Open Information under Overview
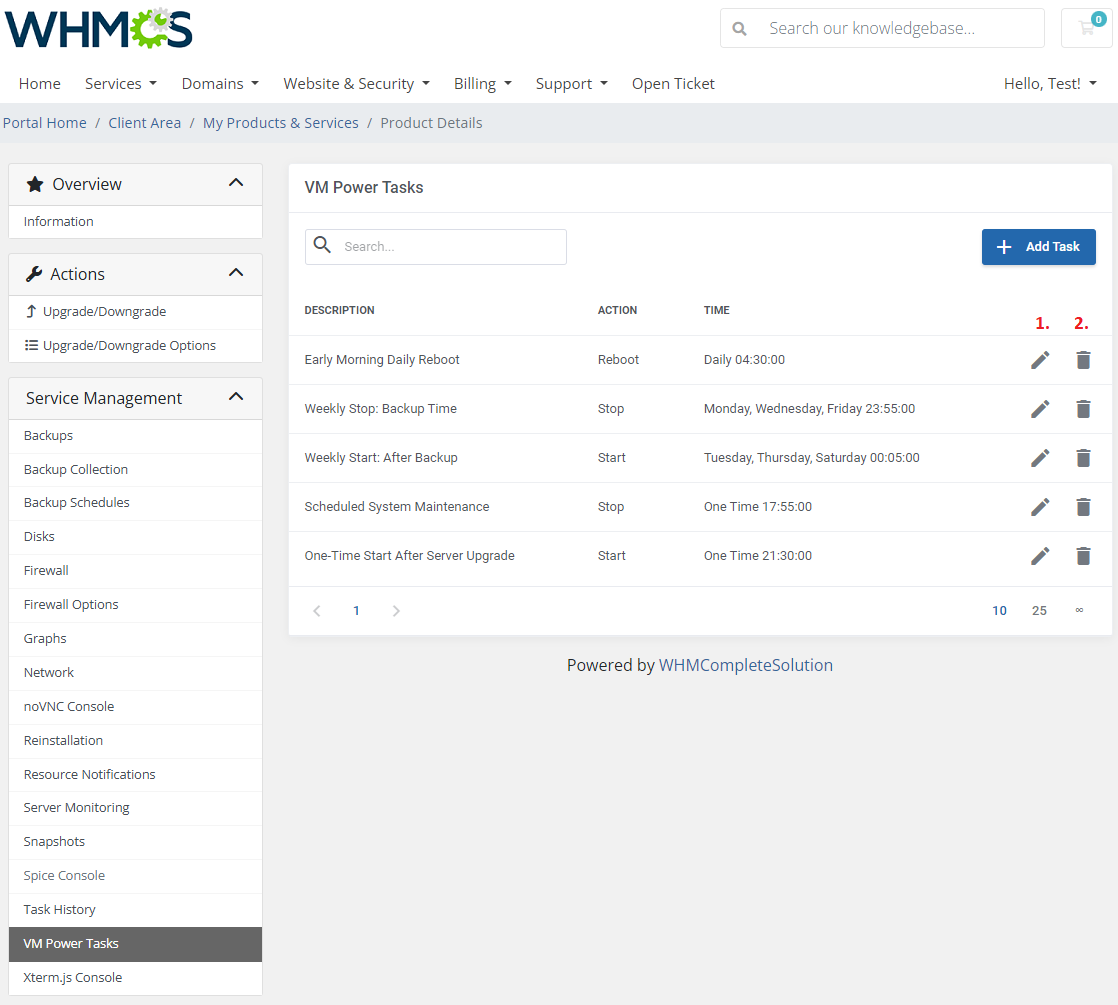The height and width of the screenshot is (1005, 1118). click(x=135, y=222)
